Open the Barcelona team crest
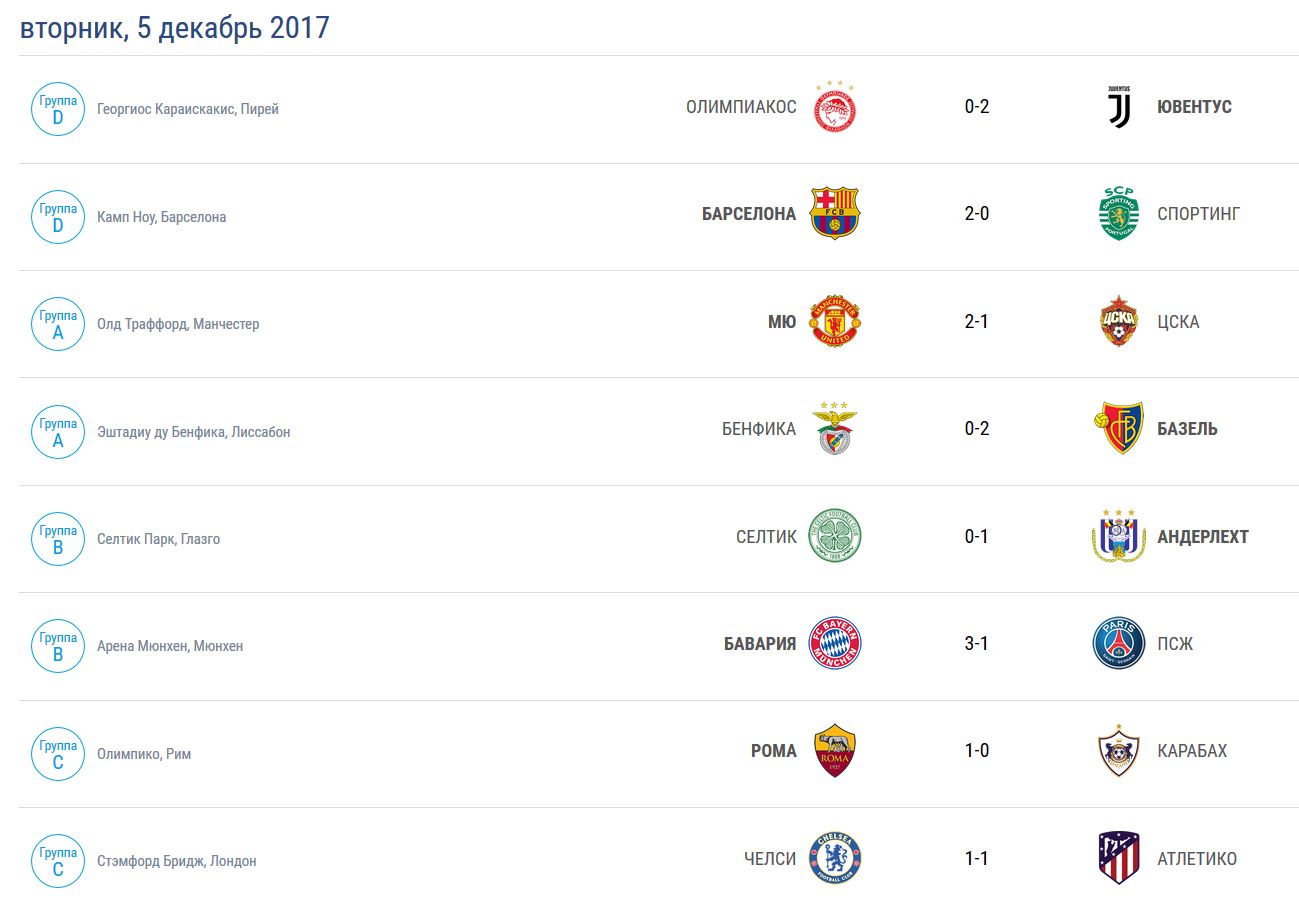Screen dimensions: 1299x900 coord(834,213)
